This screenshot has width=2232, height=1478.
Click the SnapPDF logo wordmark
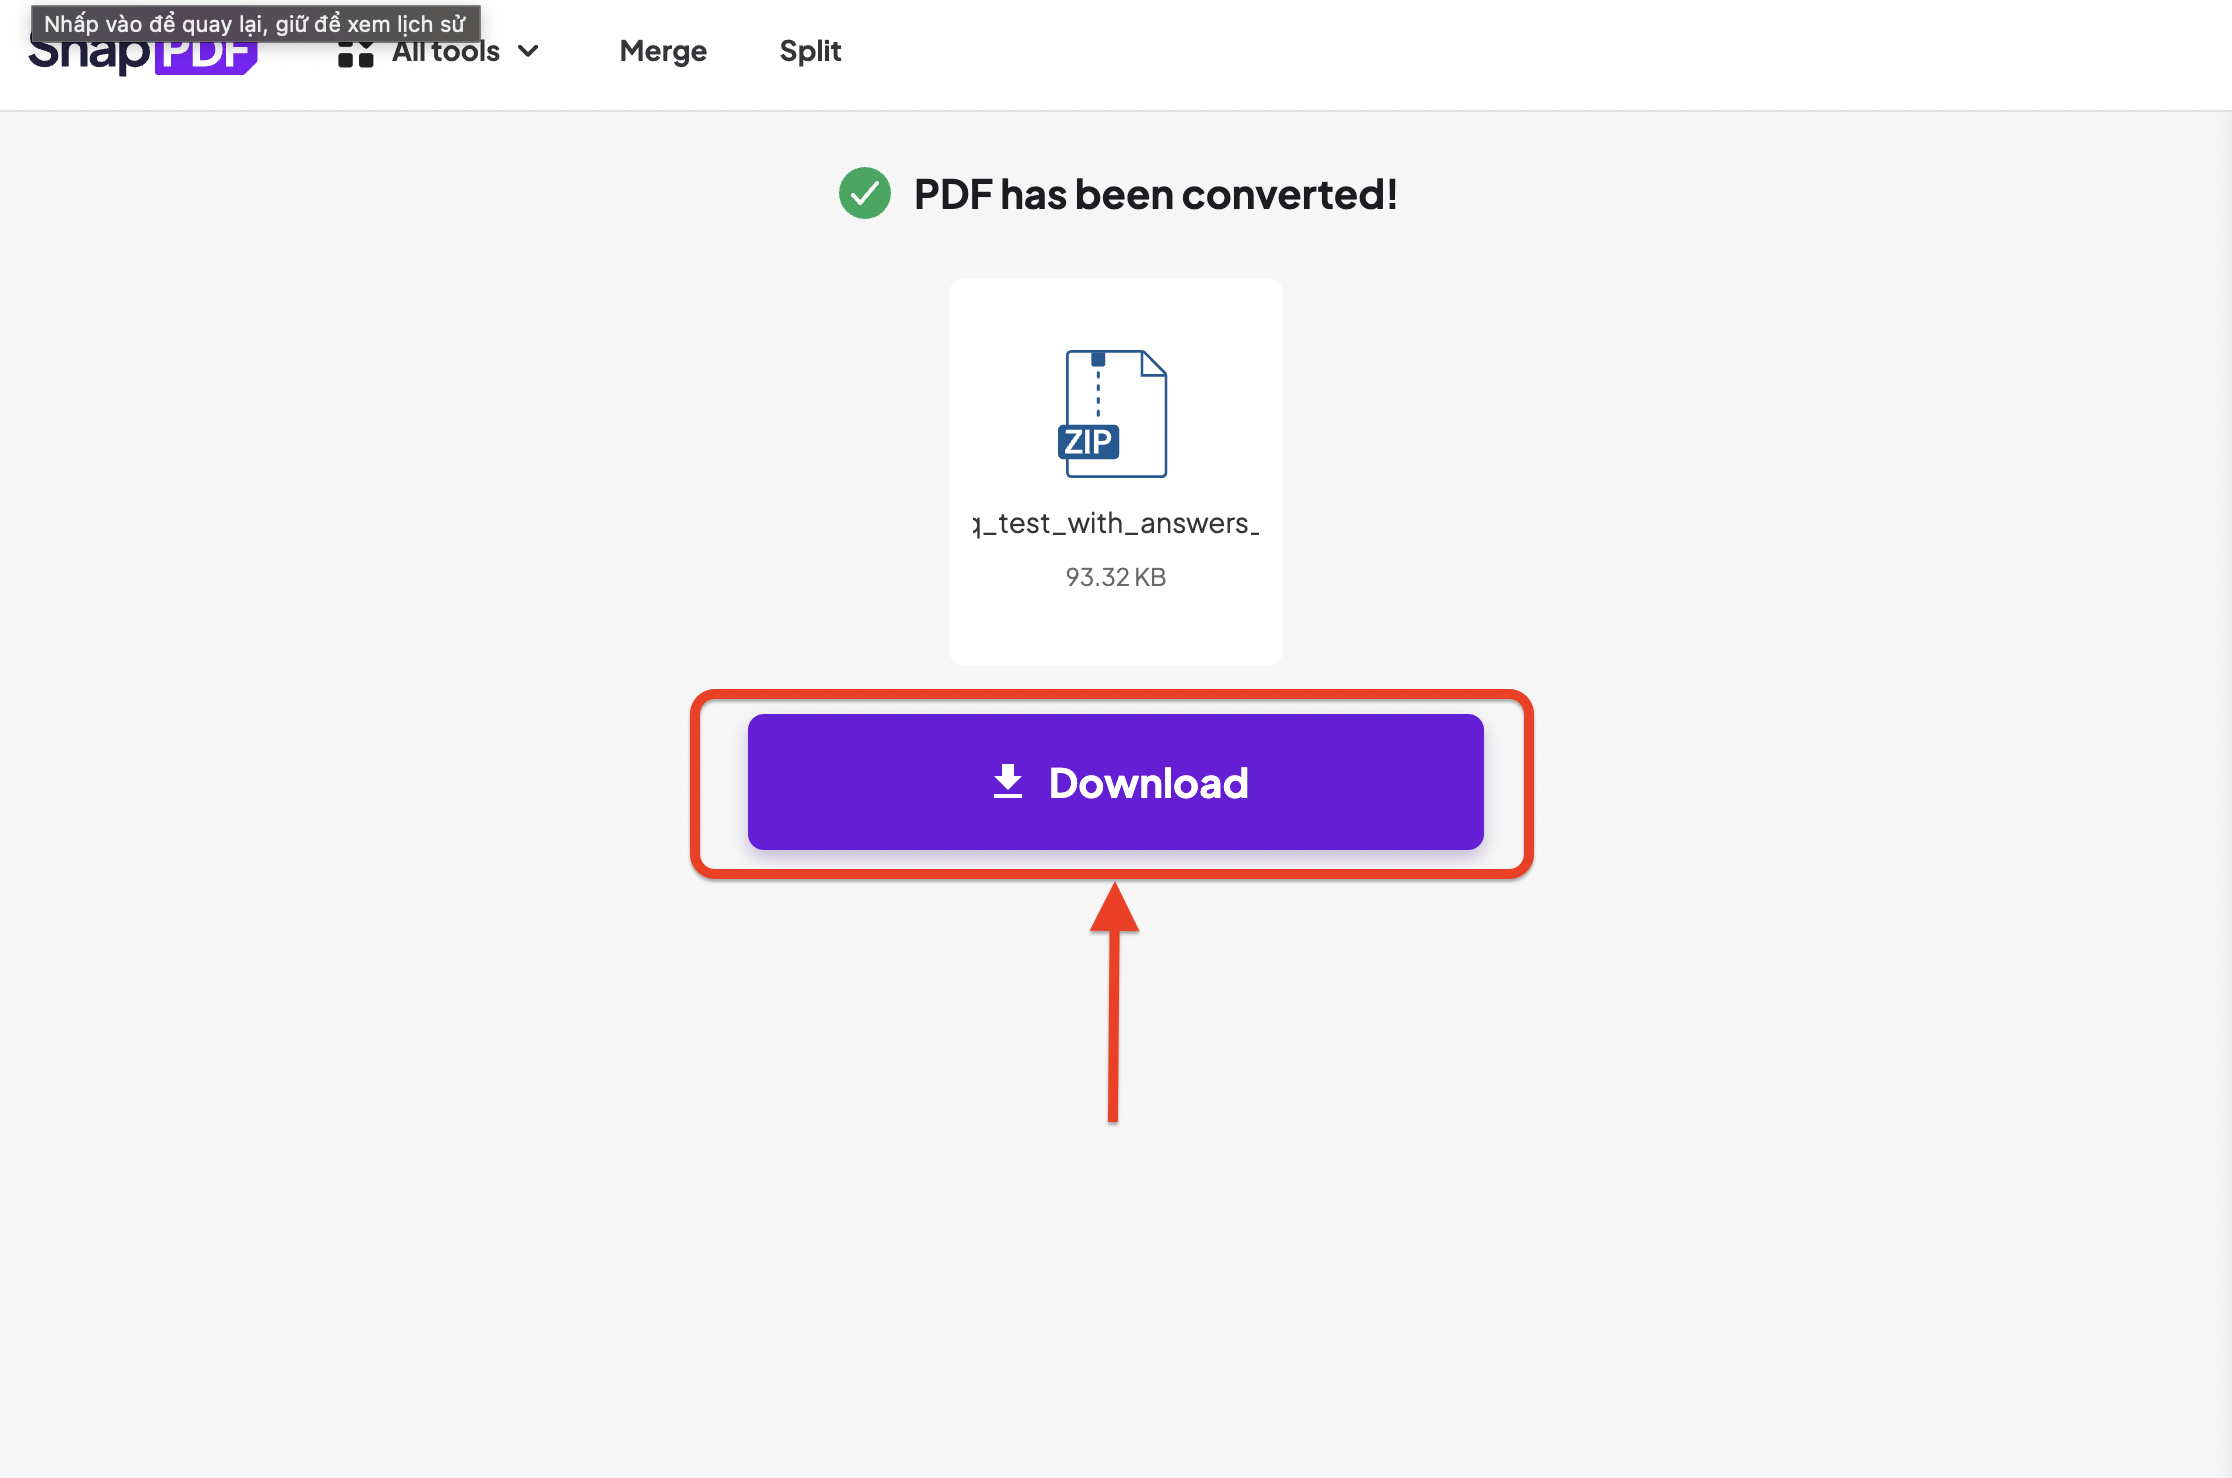[142, 55]
